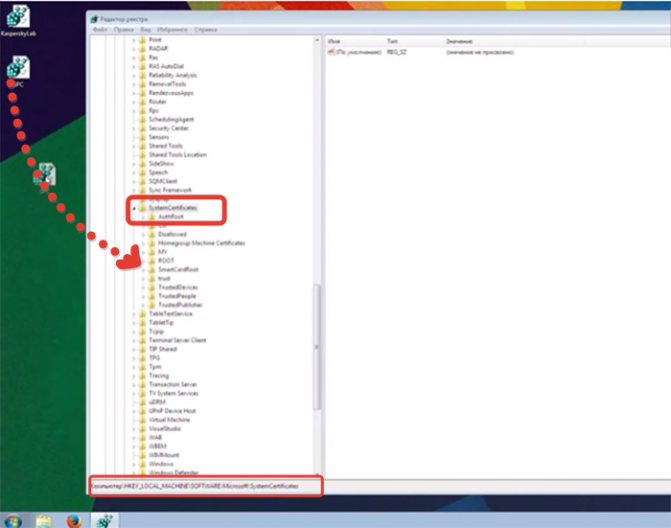Expand the Print key
The width and height of the screenshot is (671, 528).
pos(134,40)
